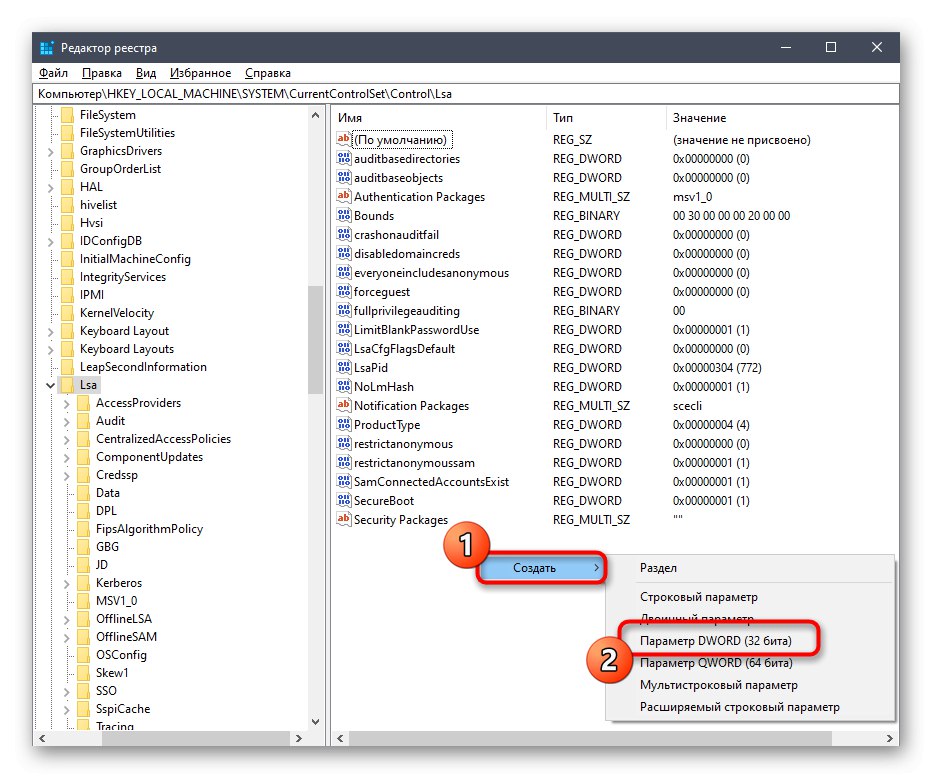Viewport: 932px width, 778px height.
Task: Select the LeapSecondInformation key
Action: coord(143,367)
